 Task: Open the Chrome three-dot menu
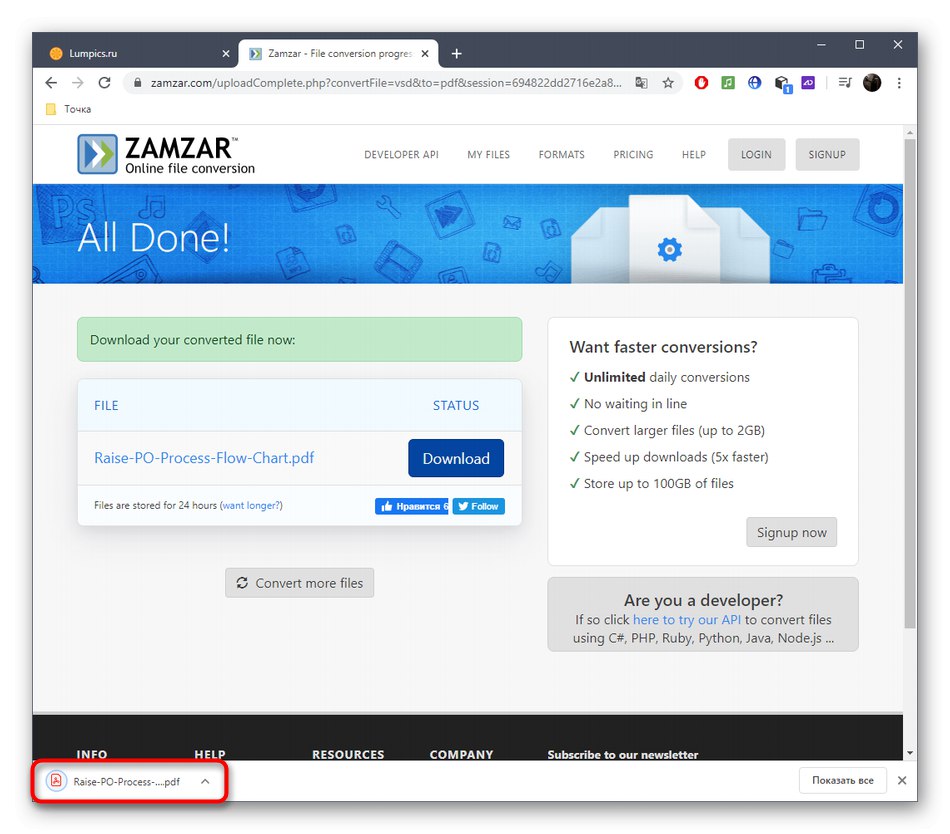tap(899, 83)
